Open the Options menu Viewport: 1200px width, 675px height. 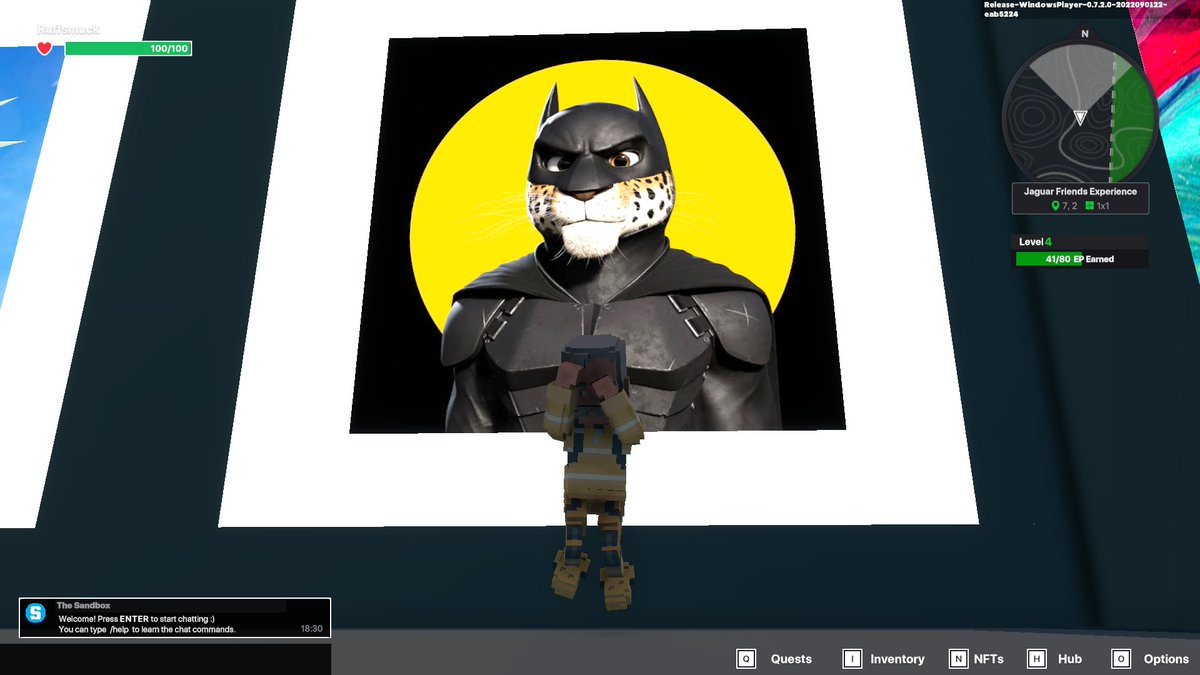tap(1166, 659)
